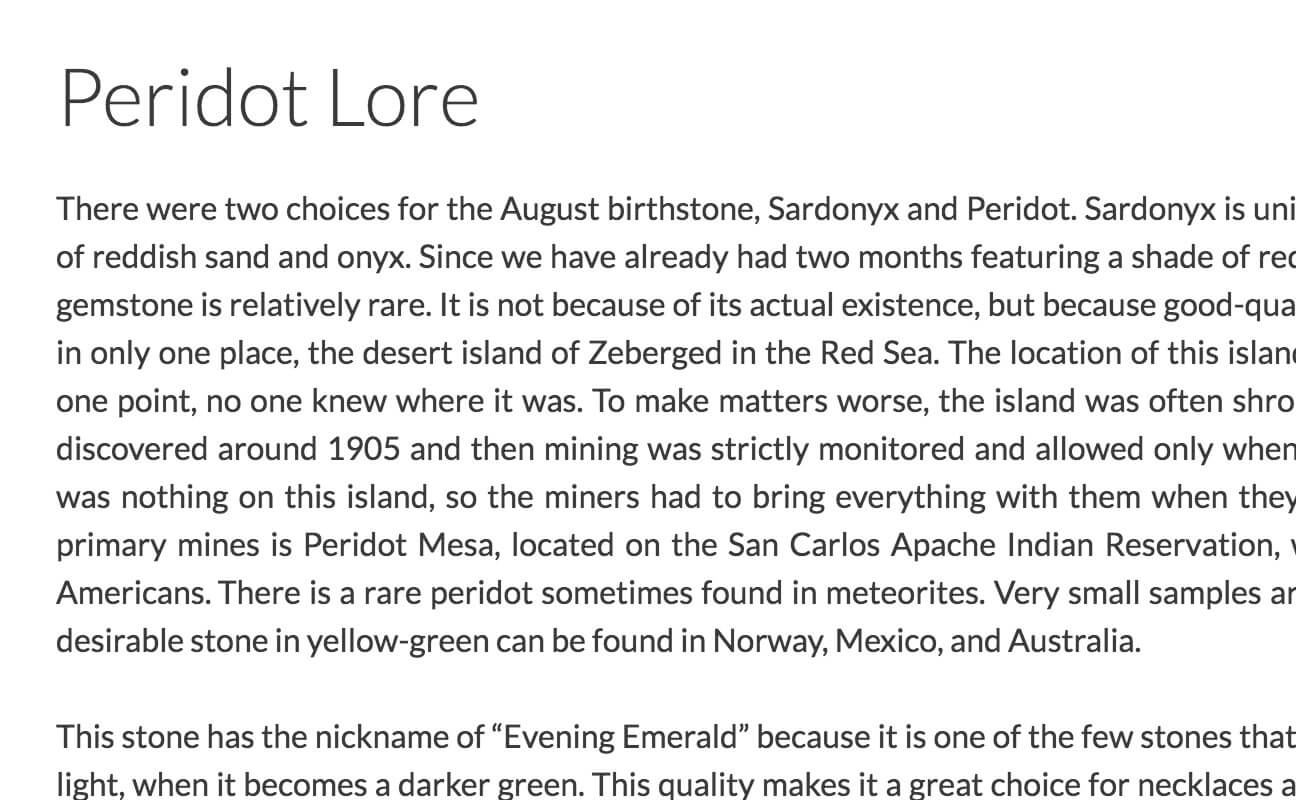Click the phrase "reddish sand and onyx"
Image resolution: width=1296 pixels, height=800 pixels.
[247, 258]
